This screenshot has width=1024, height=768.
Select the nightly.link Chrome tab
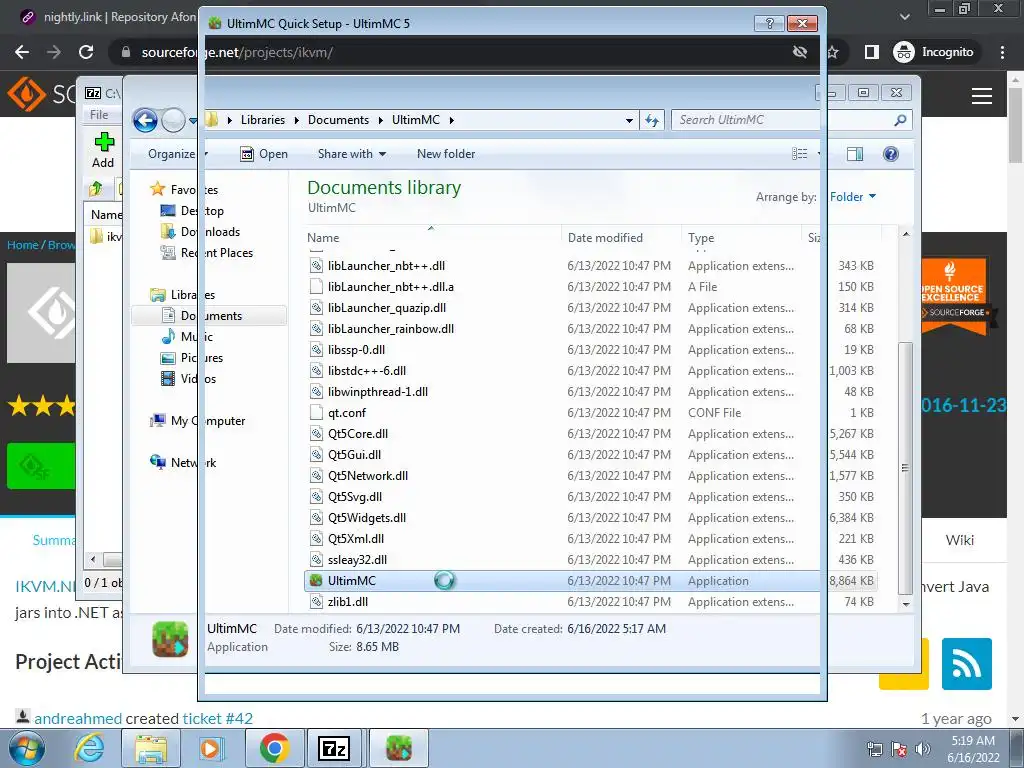[x=108, y=17]
